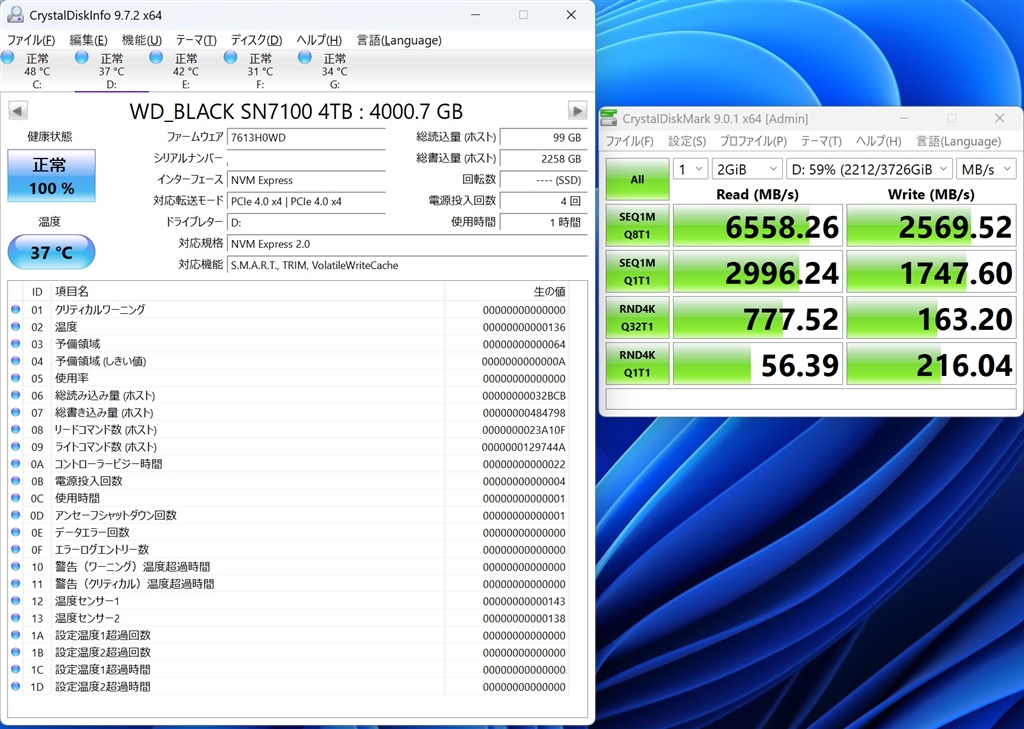Open ファイル(F) menu in CrystalDiskMark
Viewport: 1024px width, 729px height.
pos(630,141)
